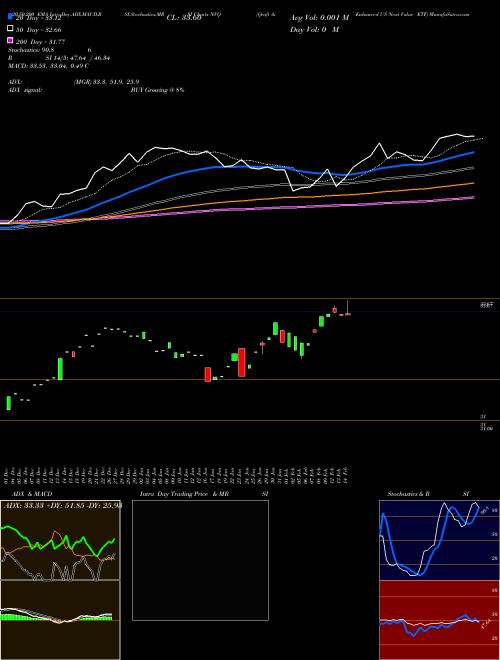Click the large red candle in late January
This screenshot has width=500, height=660.
coord(242,362)
